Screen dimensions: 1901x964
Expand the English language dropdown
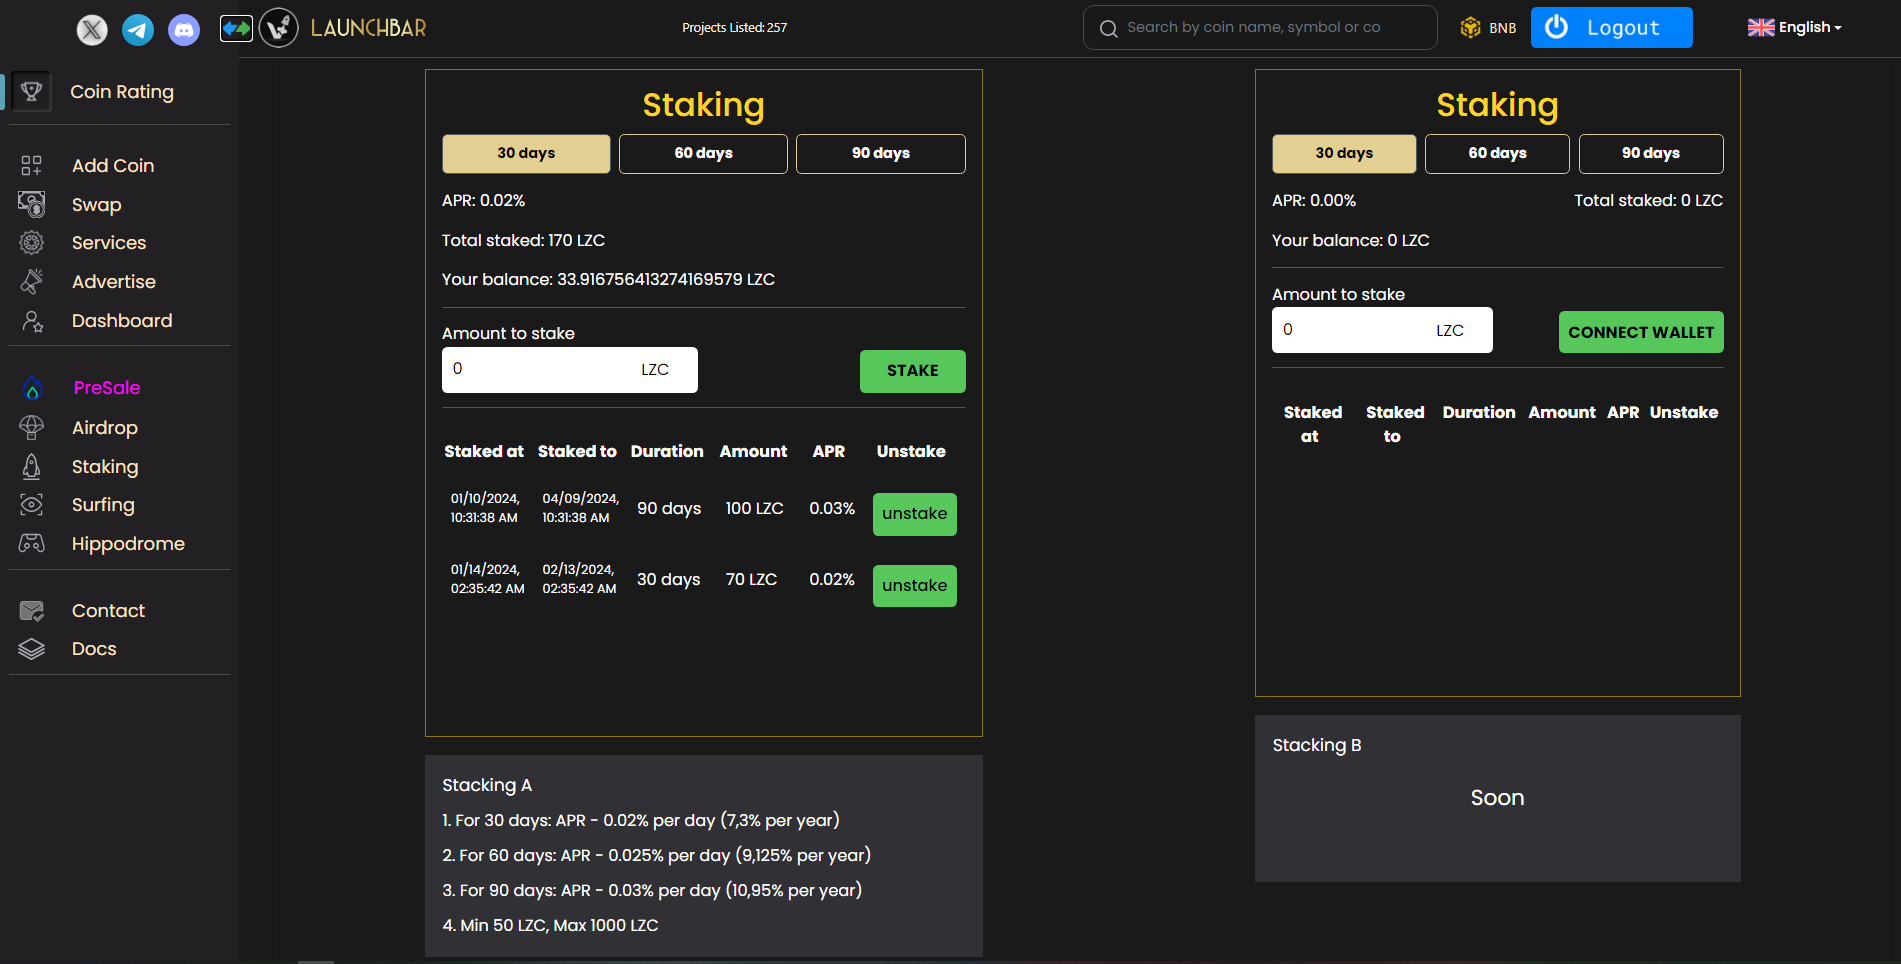[x=1795, y=28]
